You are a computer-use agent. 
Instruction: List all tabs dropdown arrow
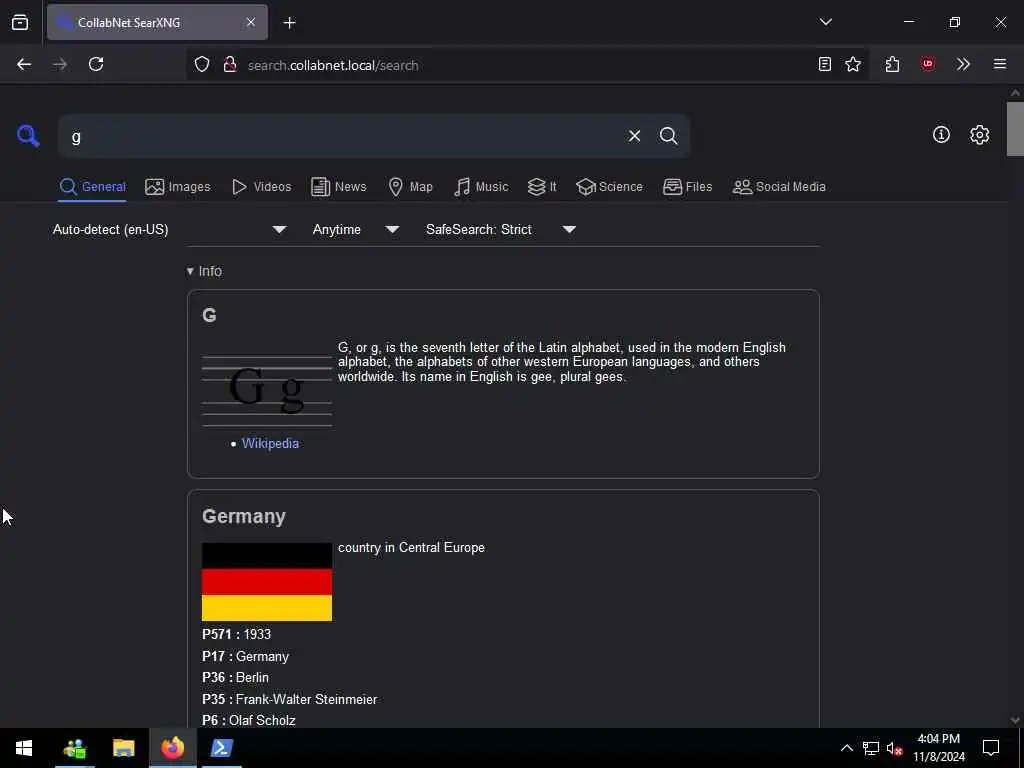825,22
